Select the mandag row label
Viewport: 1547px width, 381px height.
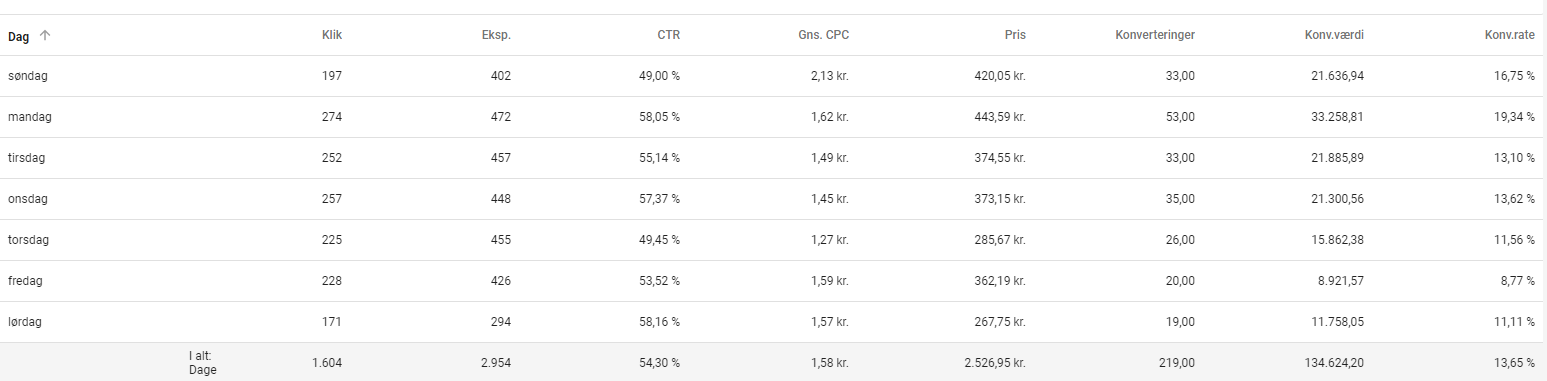(x=29, y=117)
